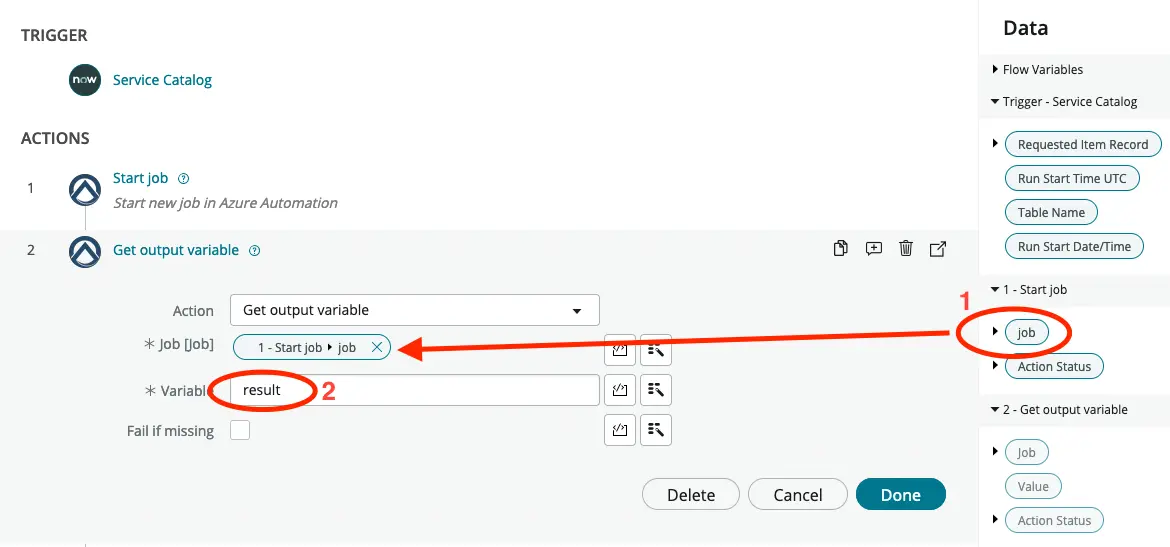
Task: Expand the Requested Item Record pill
Action: 995,144
